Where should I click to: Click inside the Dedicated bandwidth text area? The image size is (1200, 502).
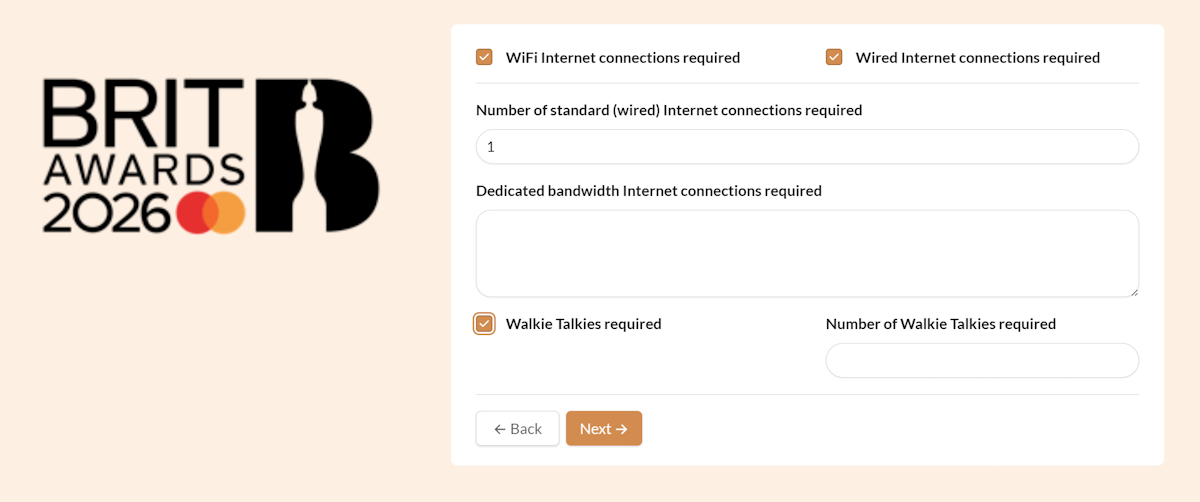807,253
